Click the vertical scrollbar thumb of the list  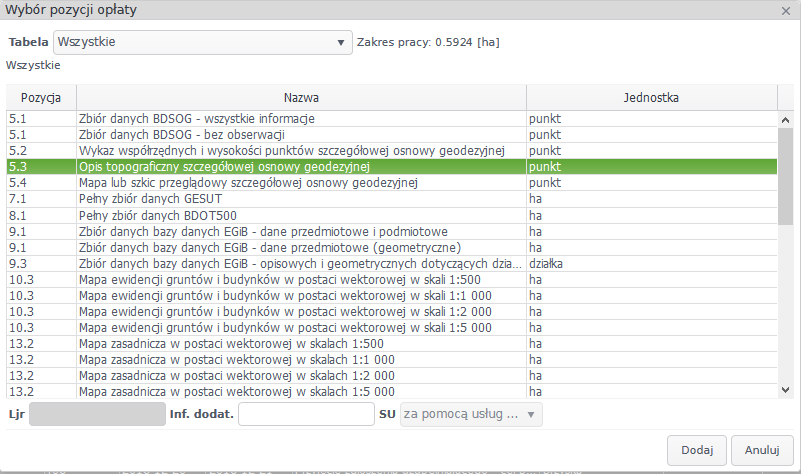pyautogui.click(x=785, y=175)
